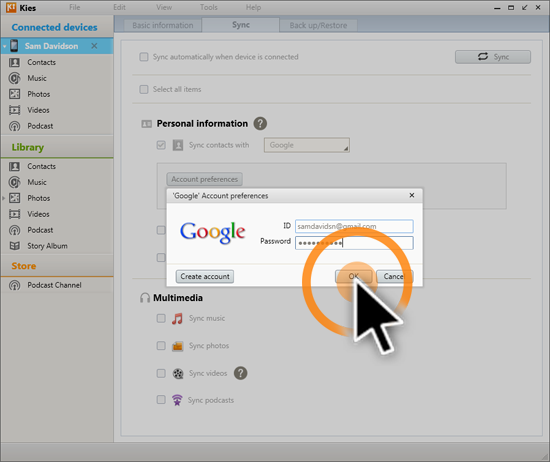This screenshot has width=550, height=462.
Task: Open the Help menu
Action: 253,7
